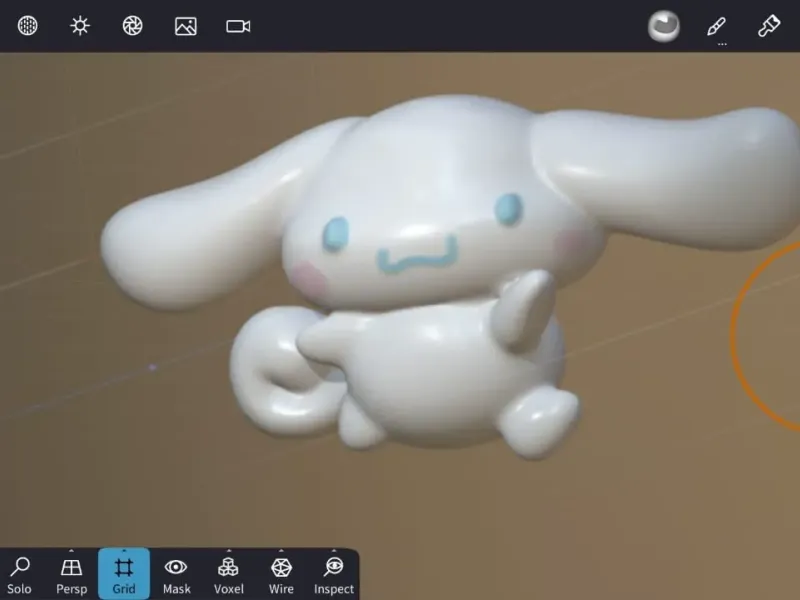Toggle Mask visibility with the eye icon
Viewport: 800px width, 600px height.
[177, 575]
